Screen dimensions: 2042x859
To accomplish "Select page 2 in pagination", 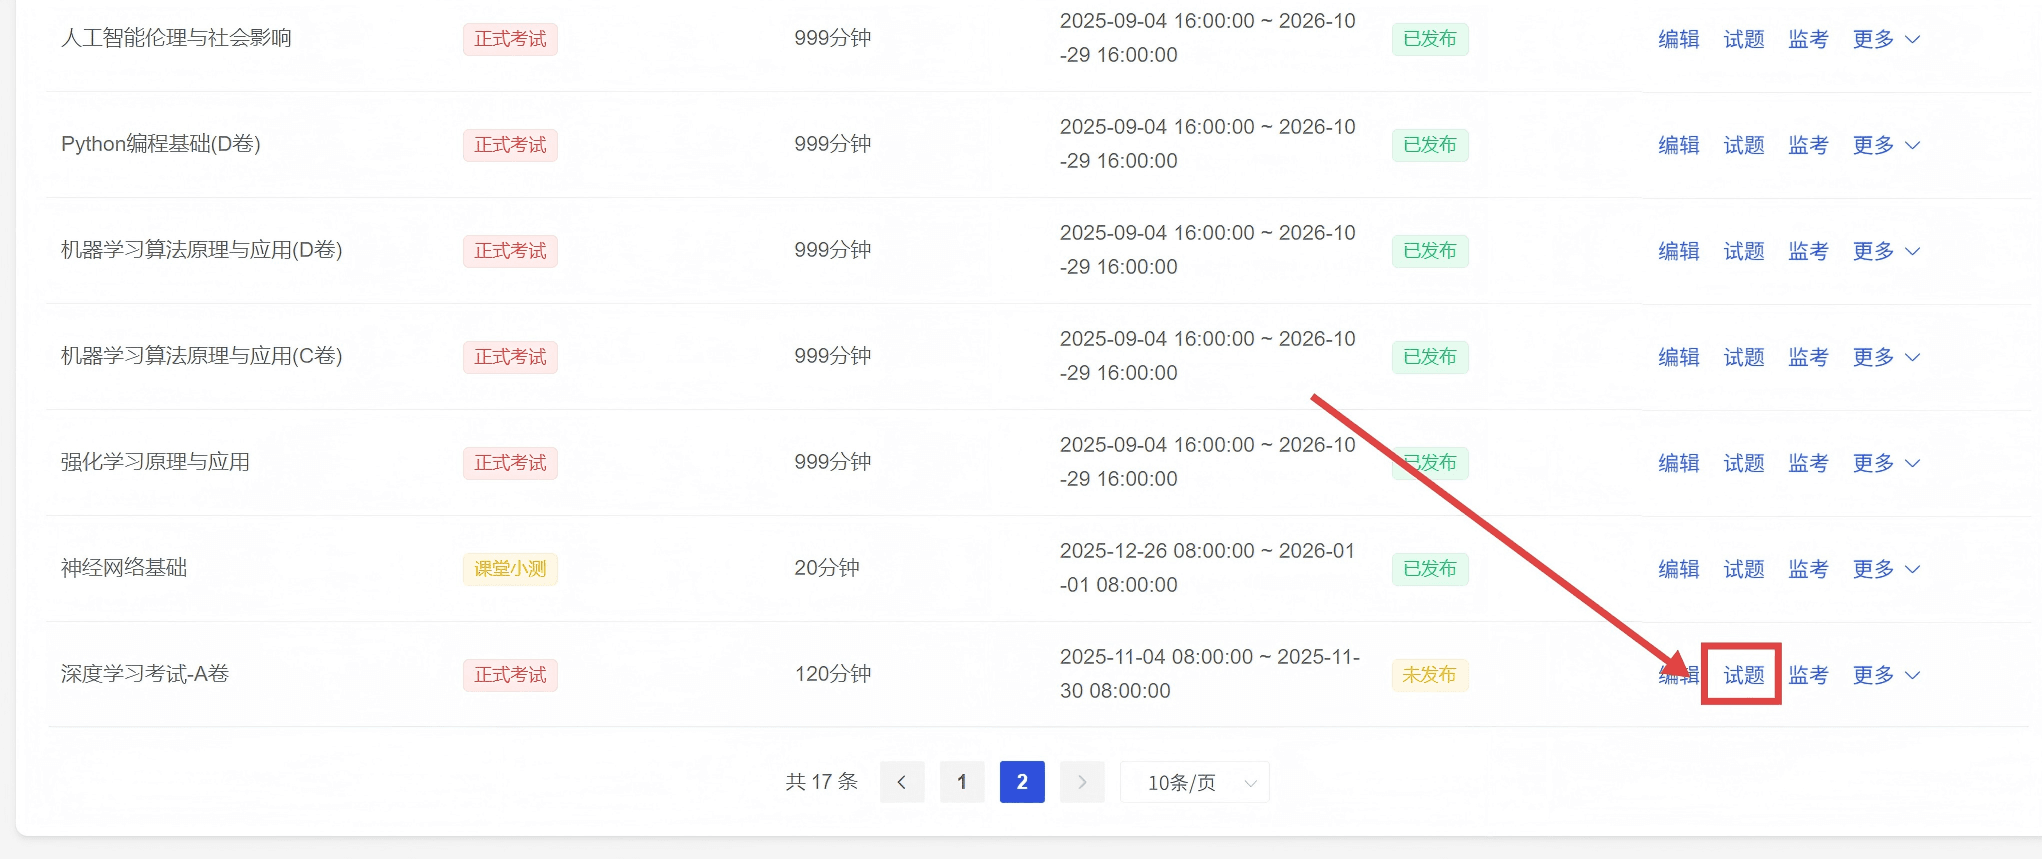I will click(1021, 782).
